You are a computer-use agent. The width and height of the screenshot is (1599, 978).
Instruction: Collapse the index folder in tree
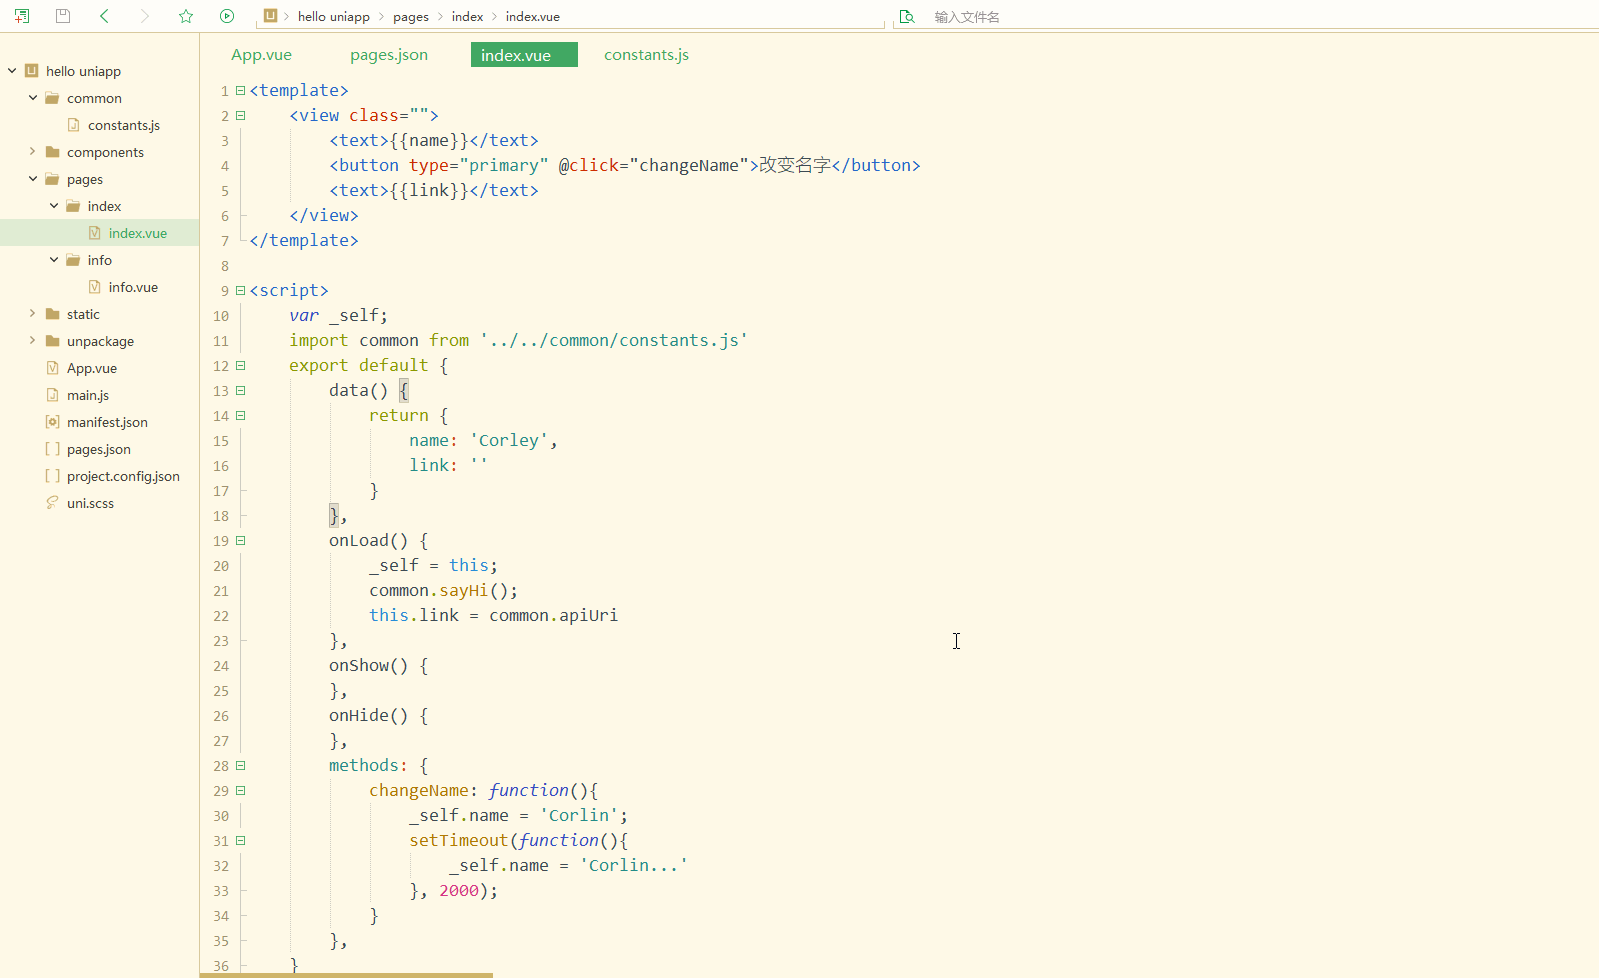point(54,206)
